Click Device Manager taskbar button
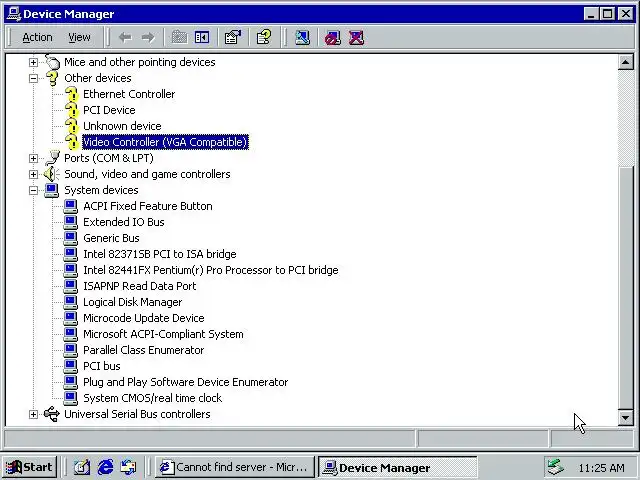The width and height of the screenshot is (640, 480). tap(398, 467)
